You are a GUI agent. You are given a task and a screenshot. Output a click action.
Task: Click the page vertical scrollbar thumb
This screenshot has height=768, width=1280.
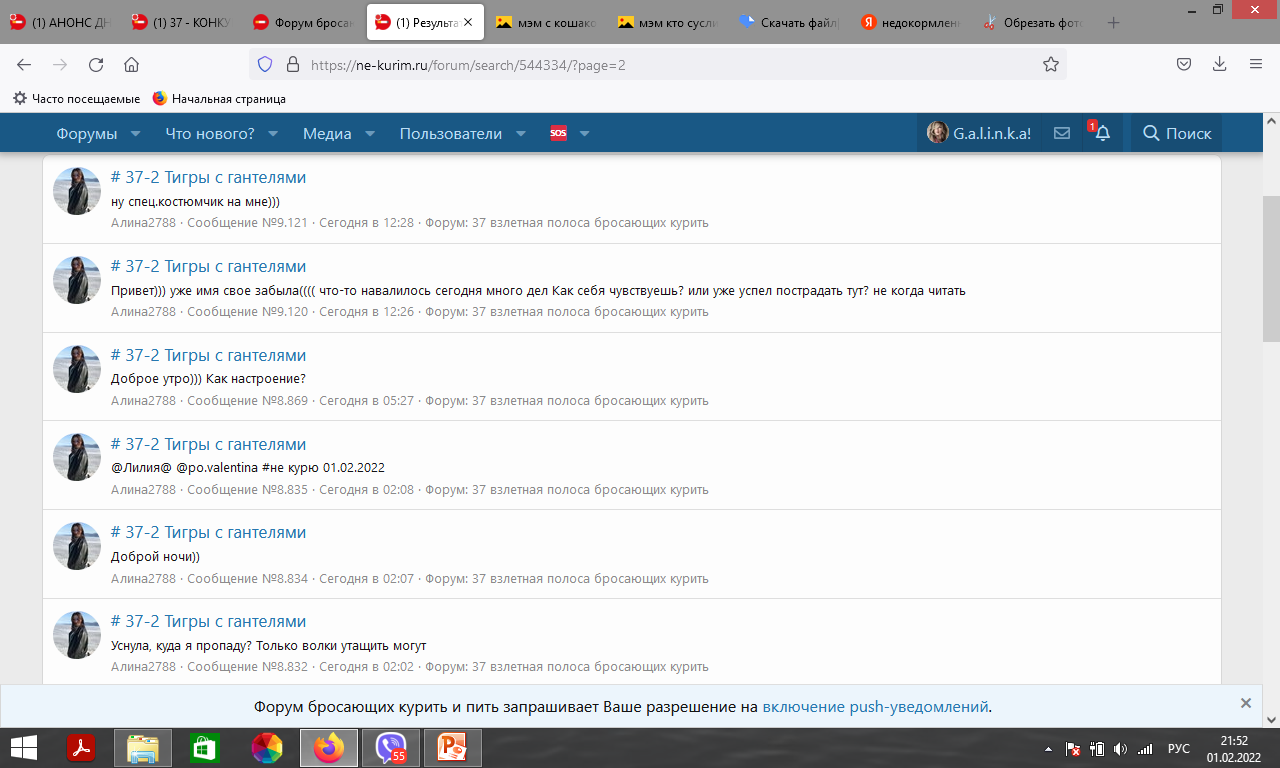click(x=1271, y=269)
